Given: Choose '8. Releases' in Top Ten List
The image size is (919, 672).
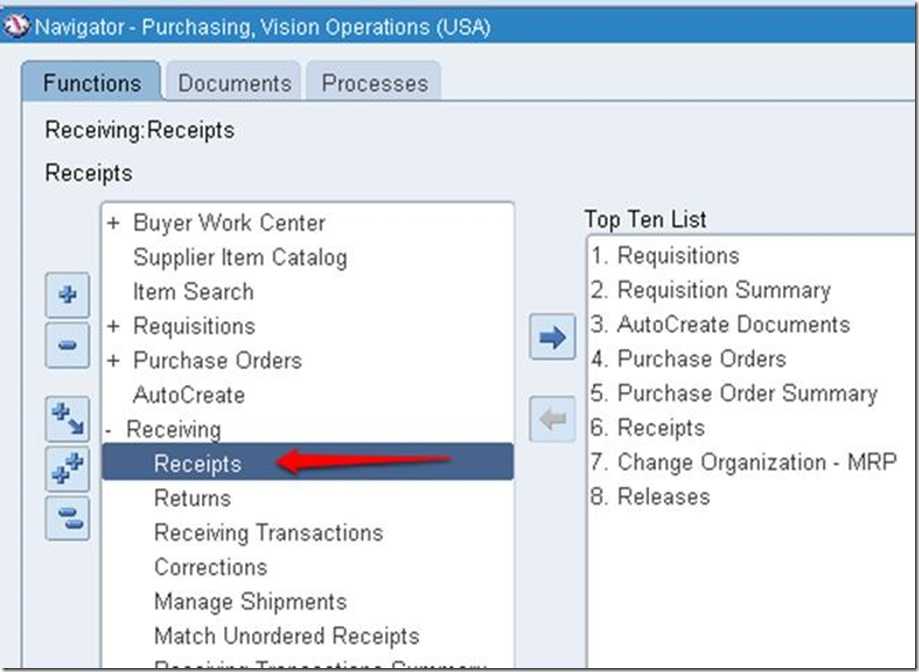Looking at the screenshot, I should point(651,497).
